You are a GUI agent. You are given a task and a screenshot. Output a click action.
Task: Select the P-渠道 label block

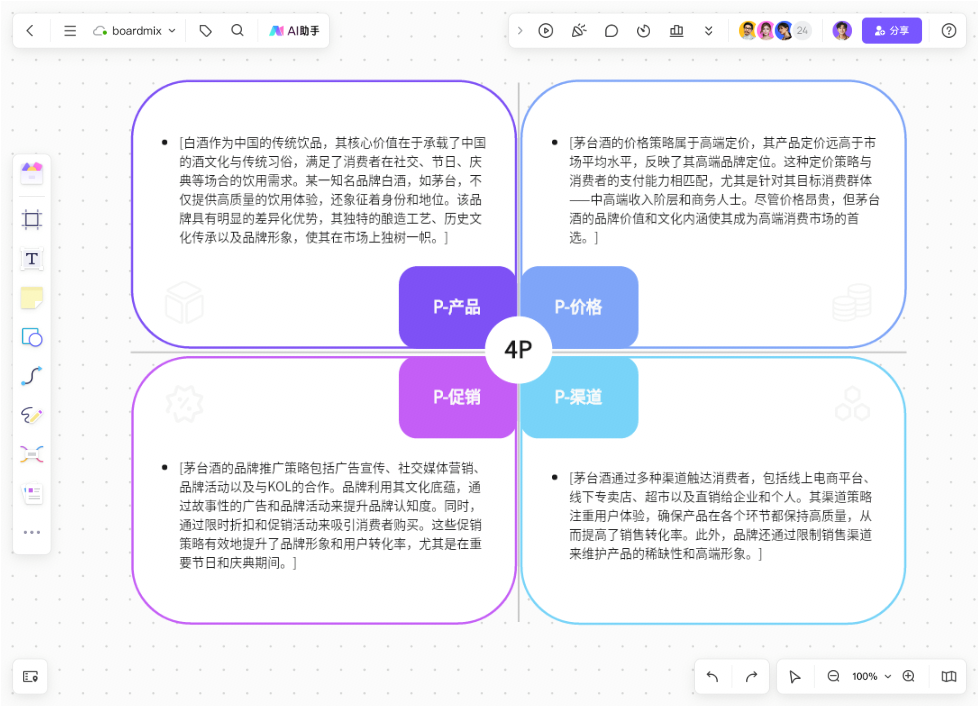click(579, 397)
